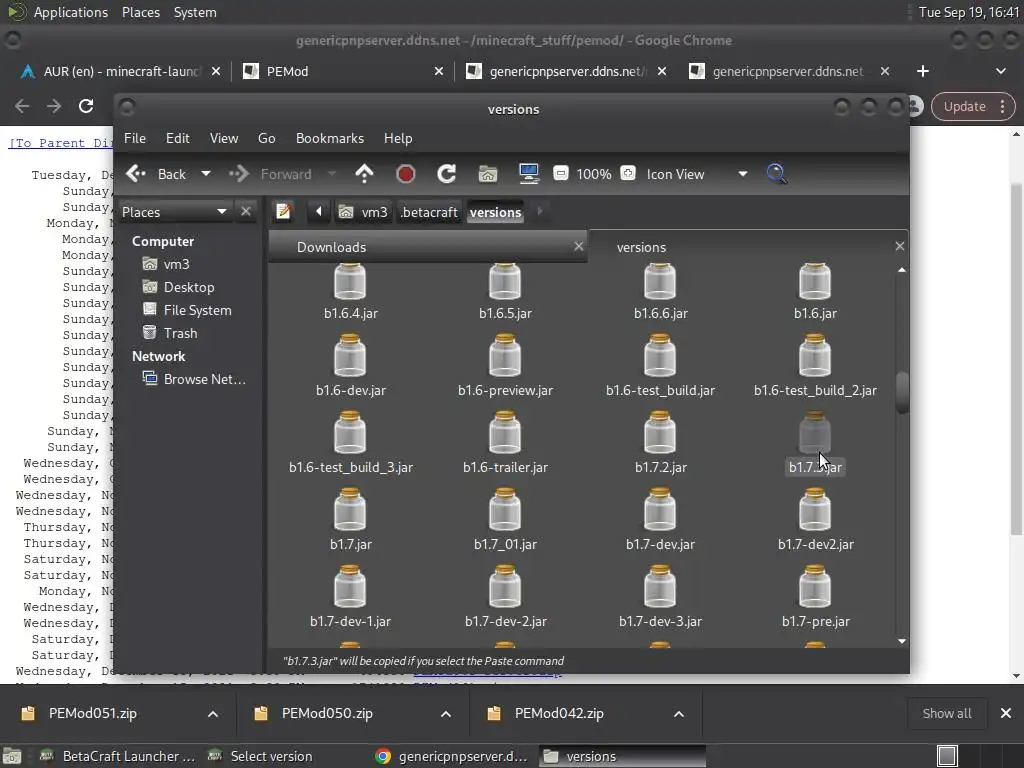Toggle the text location entry icon
Image resolution: width=1024 pixels, height=768 pixels.
283,212
